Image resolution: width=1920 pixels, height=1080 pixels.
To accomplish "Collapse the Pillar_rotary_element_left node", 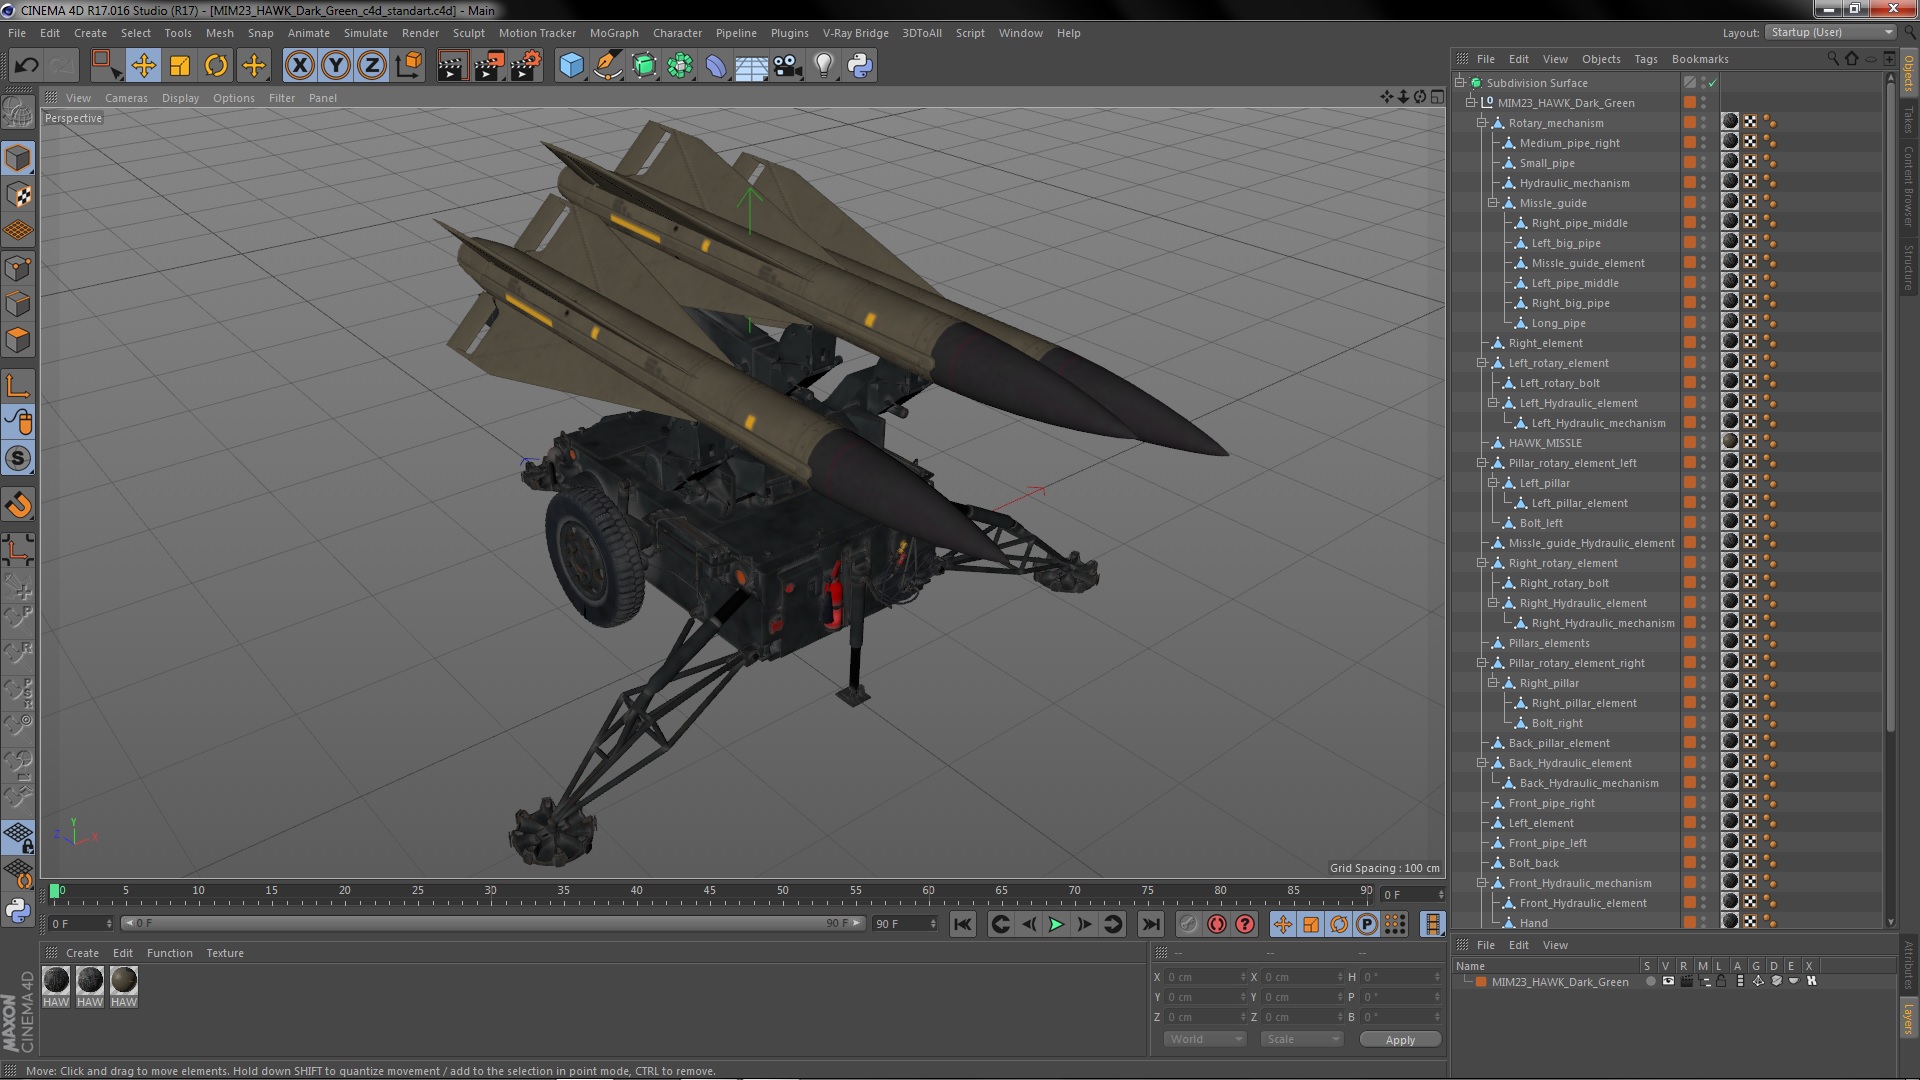I will (x=1482, y=463).
